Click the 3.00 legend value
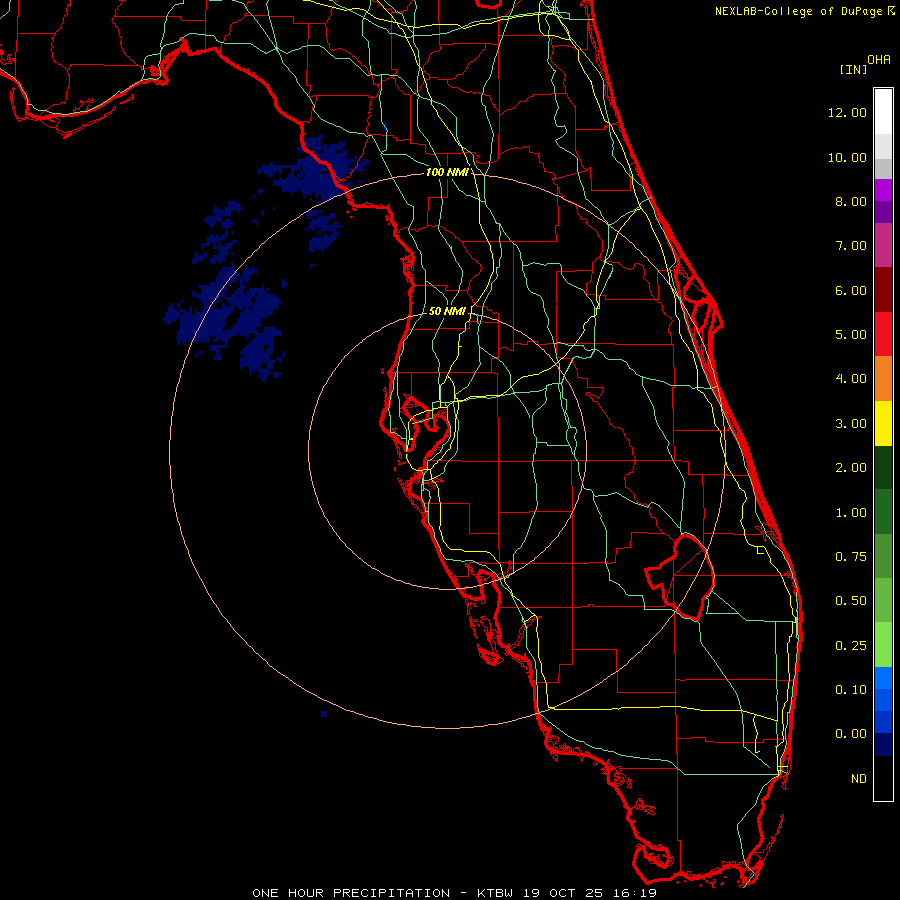The width and height of the screenshot is (900, 900). [x=851, y=424]
